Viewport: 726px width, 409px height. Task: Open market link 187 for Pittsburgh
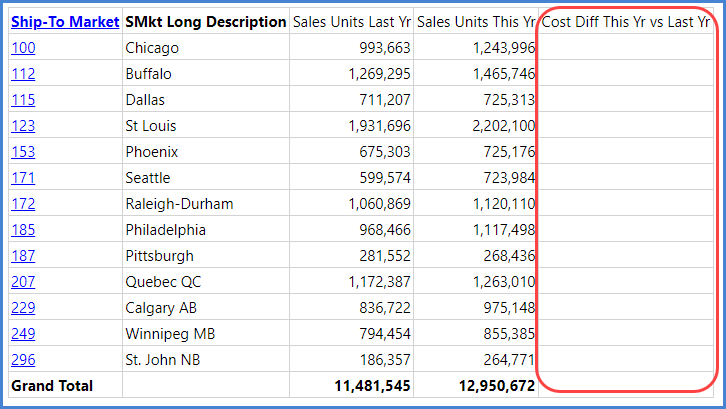pos(23,255)
